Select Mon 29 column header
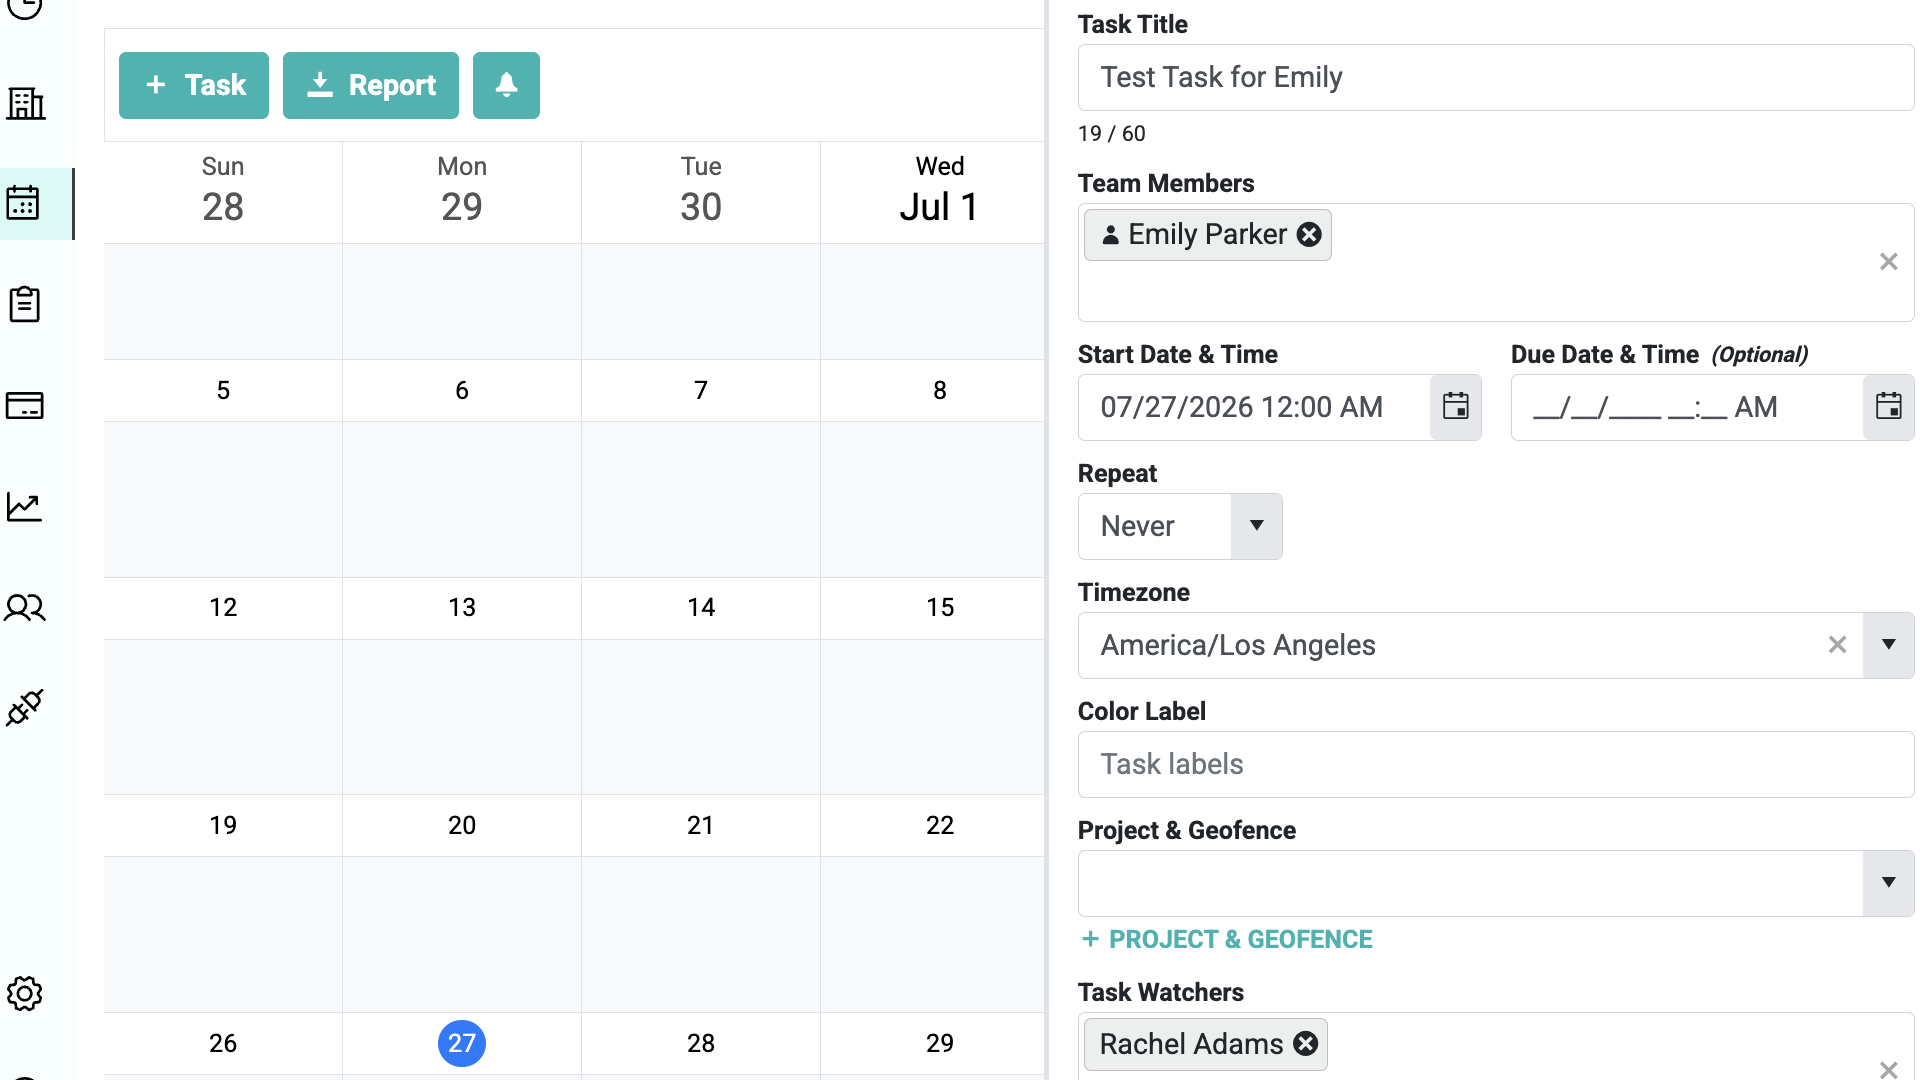Screen dimensions: 1920x1080 point(462,190)
